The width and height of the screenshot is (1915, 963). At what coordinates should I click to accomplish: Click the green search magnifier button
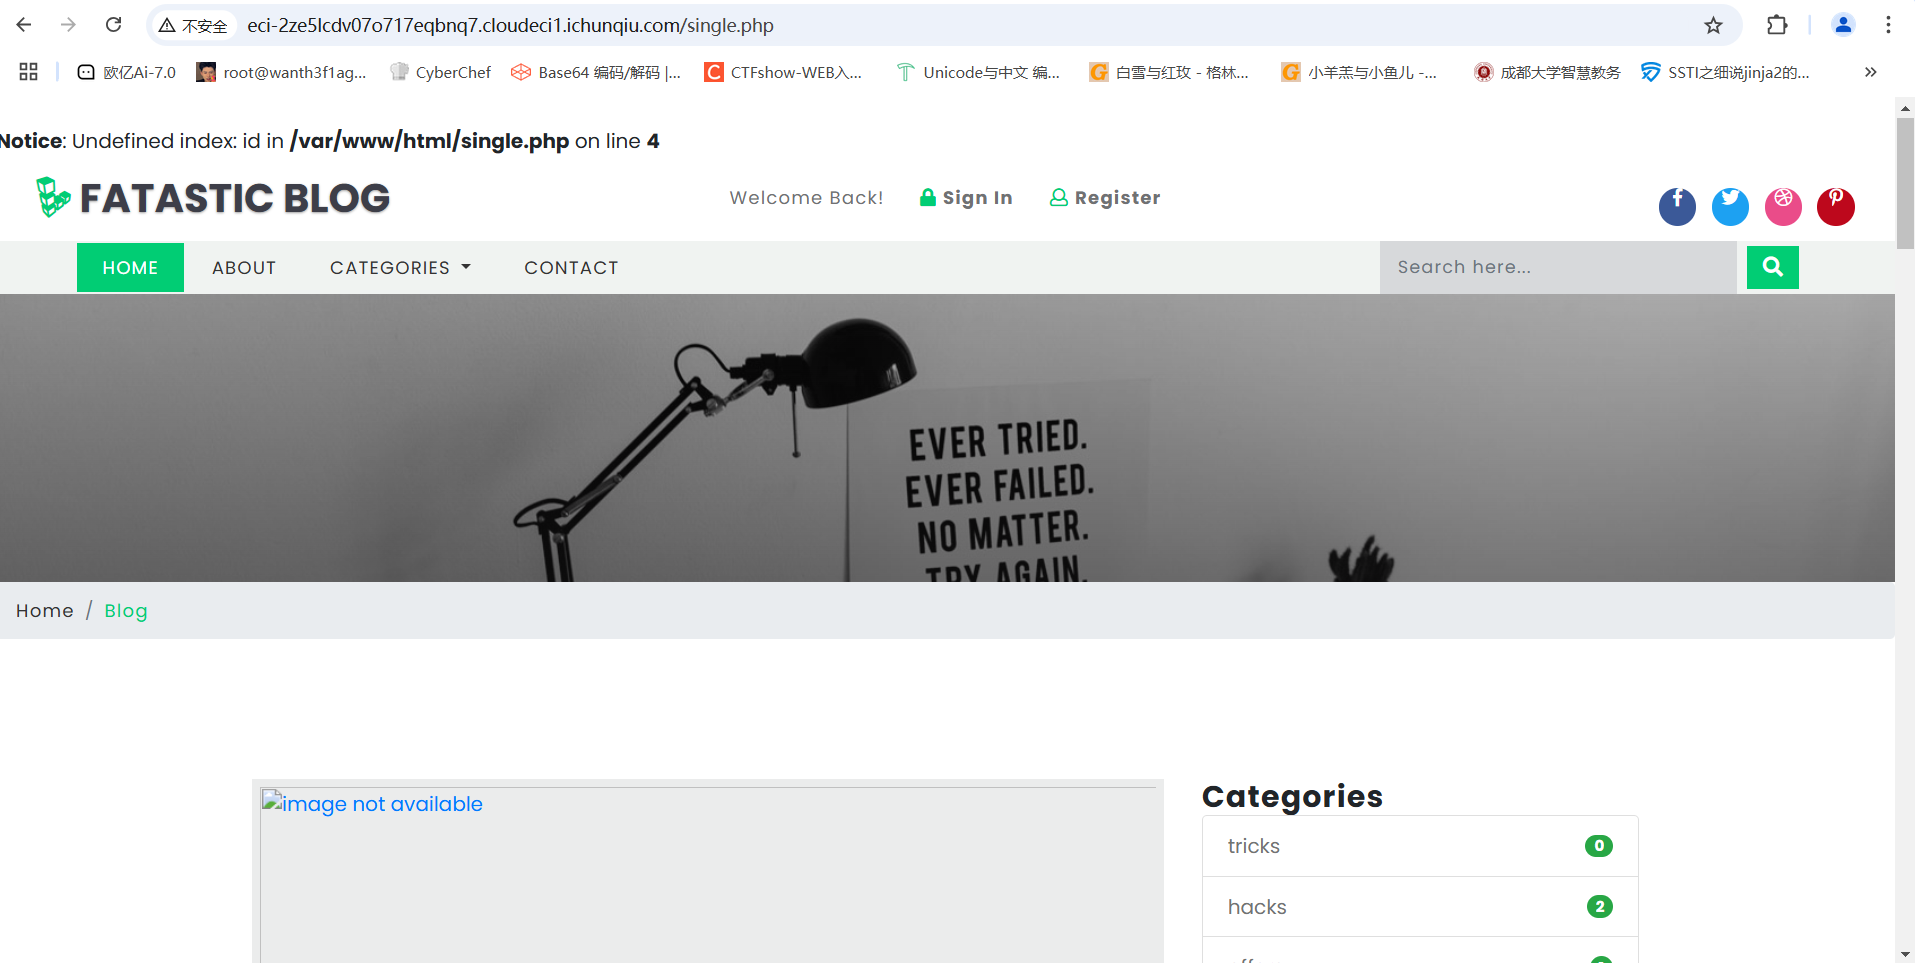(x=1772, y=267)
